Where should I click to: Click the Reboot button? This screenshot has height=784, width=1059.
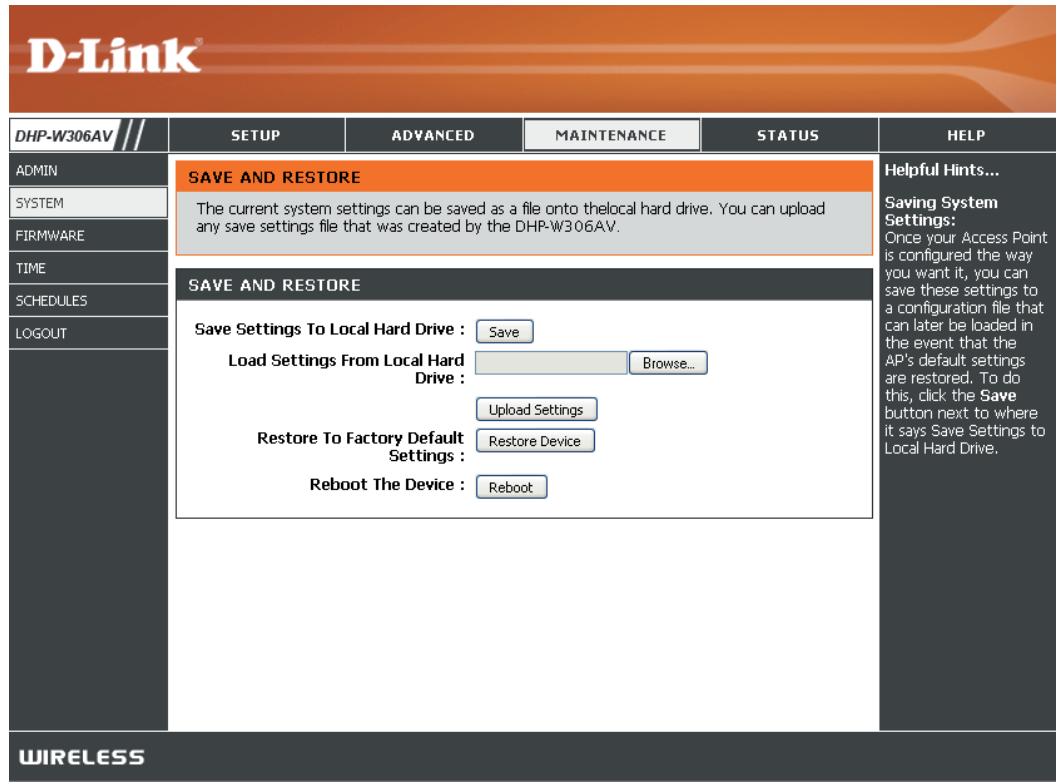(511, 487)
